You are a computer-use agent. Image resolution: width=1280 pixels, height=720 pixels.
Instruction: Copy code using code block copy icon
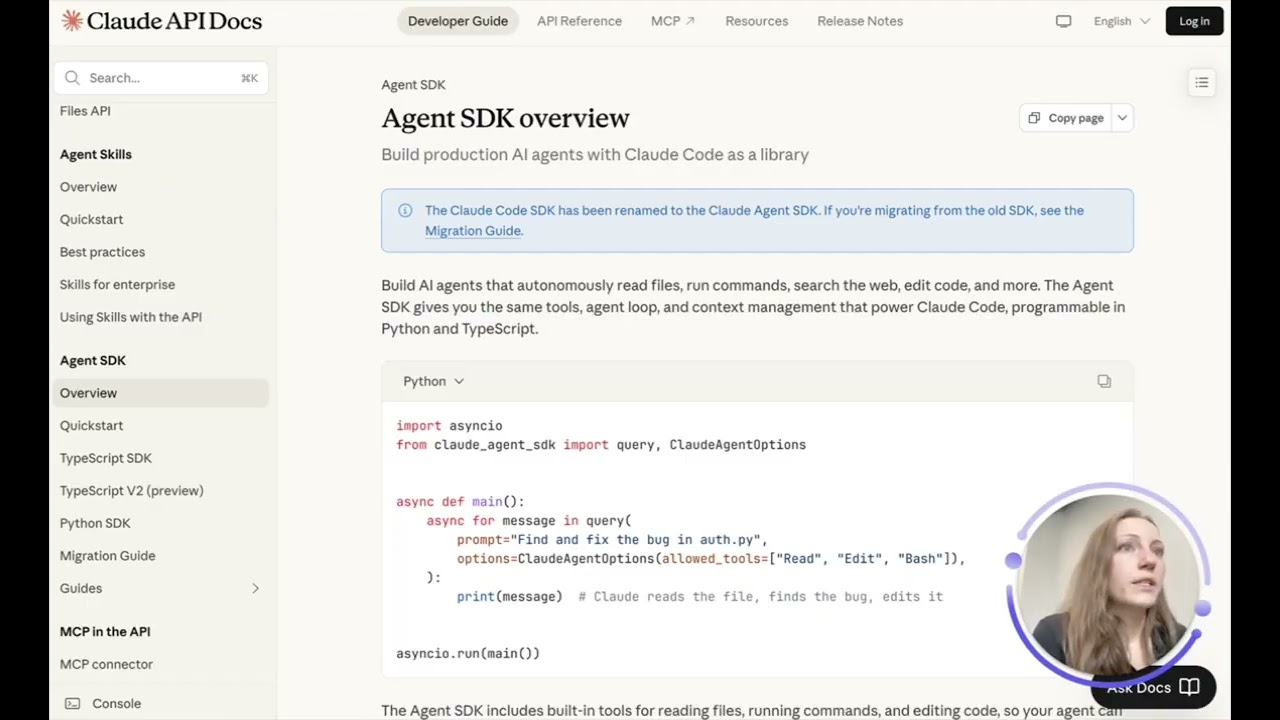pyautogui.click(x=1104, y=381)
